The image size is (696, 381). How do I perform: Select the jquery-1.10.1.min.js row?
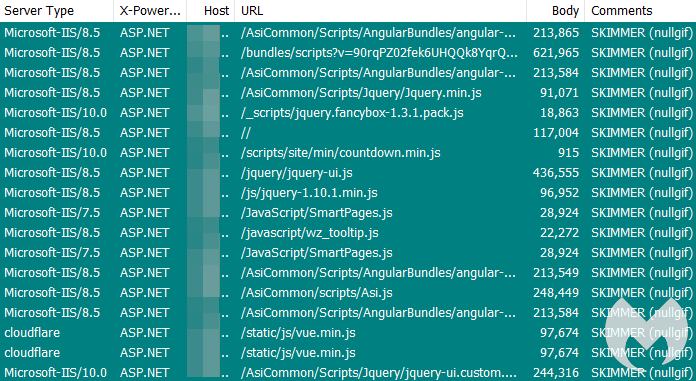pos(348,192)
